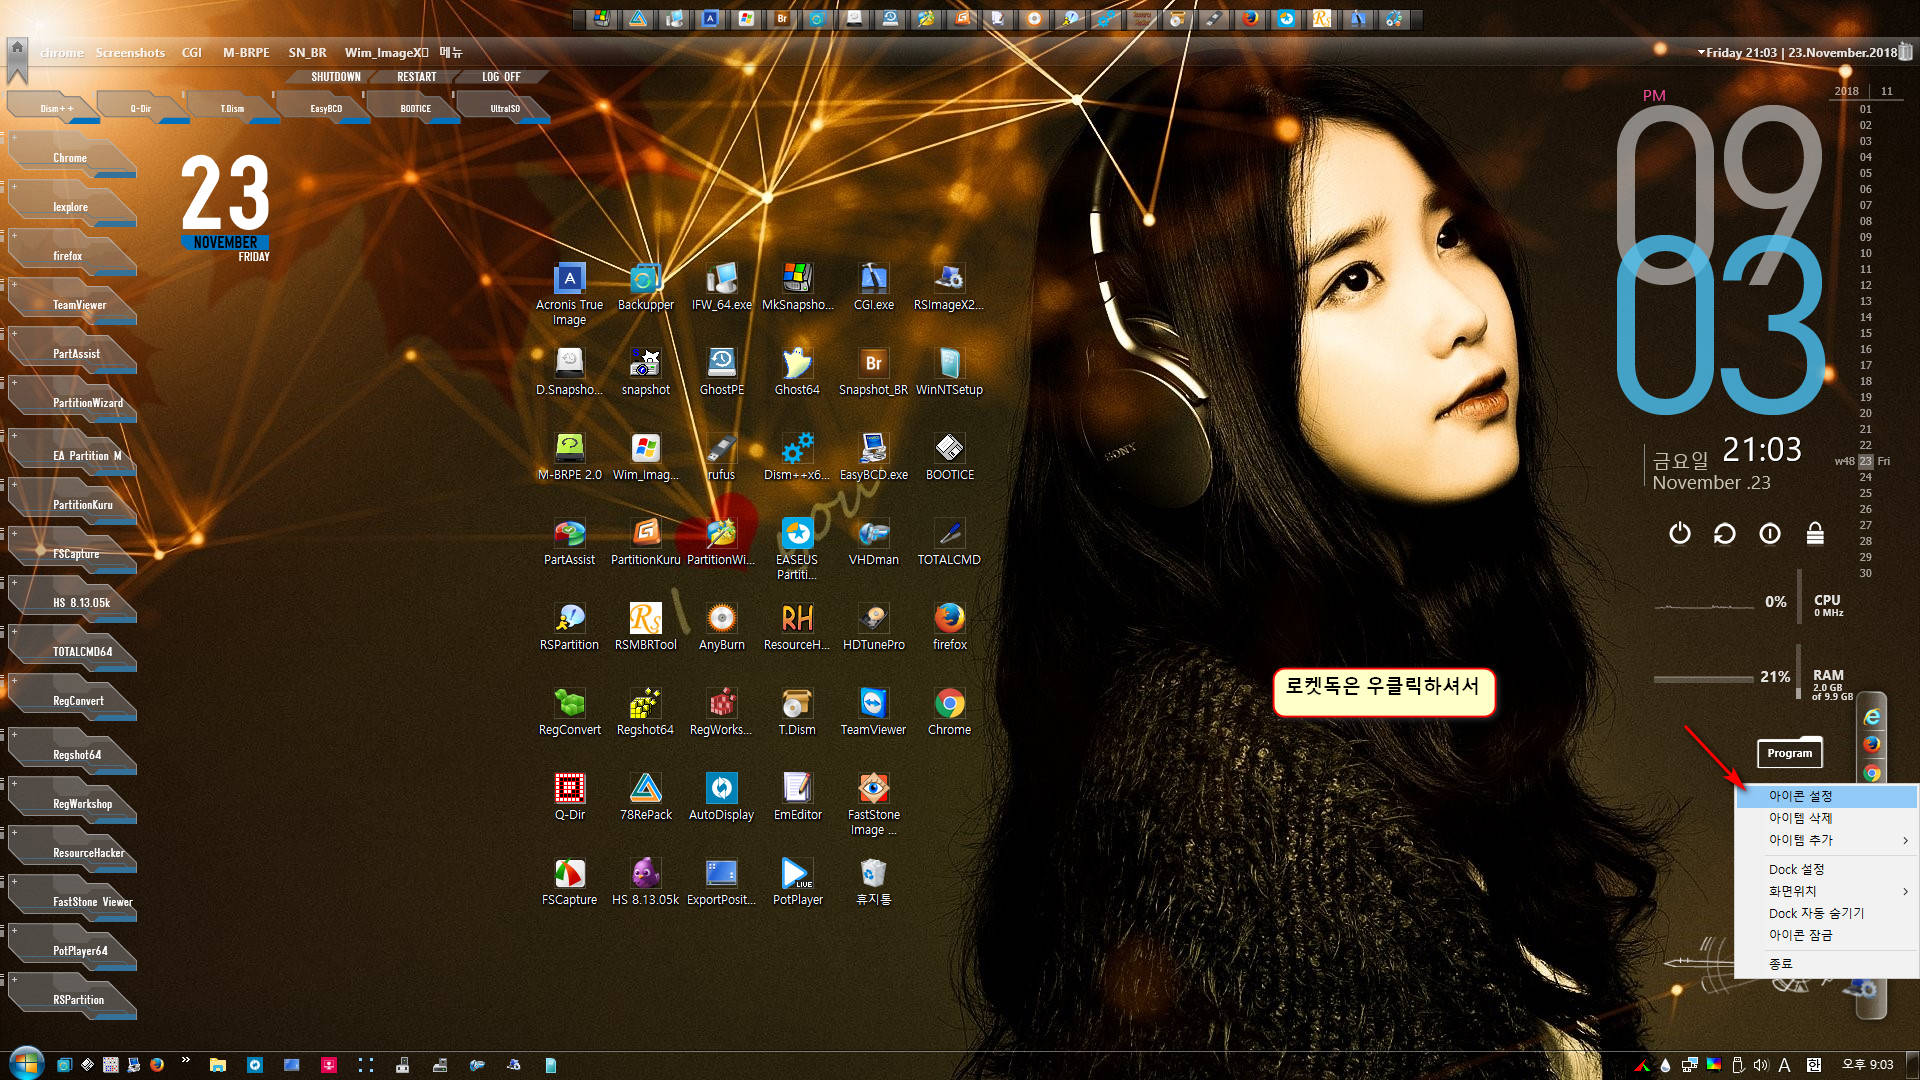Select 아이콘 설정 in the context menu
This screenshot has height=1080, width=1920.
pyautogui.click(x=1826, y=796)
